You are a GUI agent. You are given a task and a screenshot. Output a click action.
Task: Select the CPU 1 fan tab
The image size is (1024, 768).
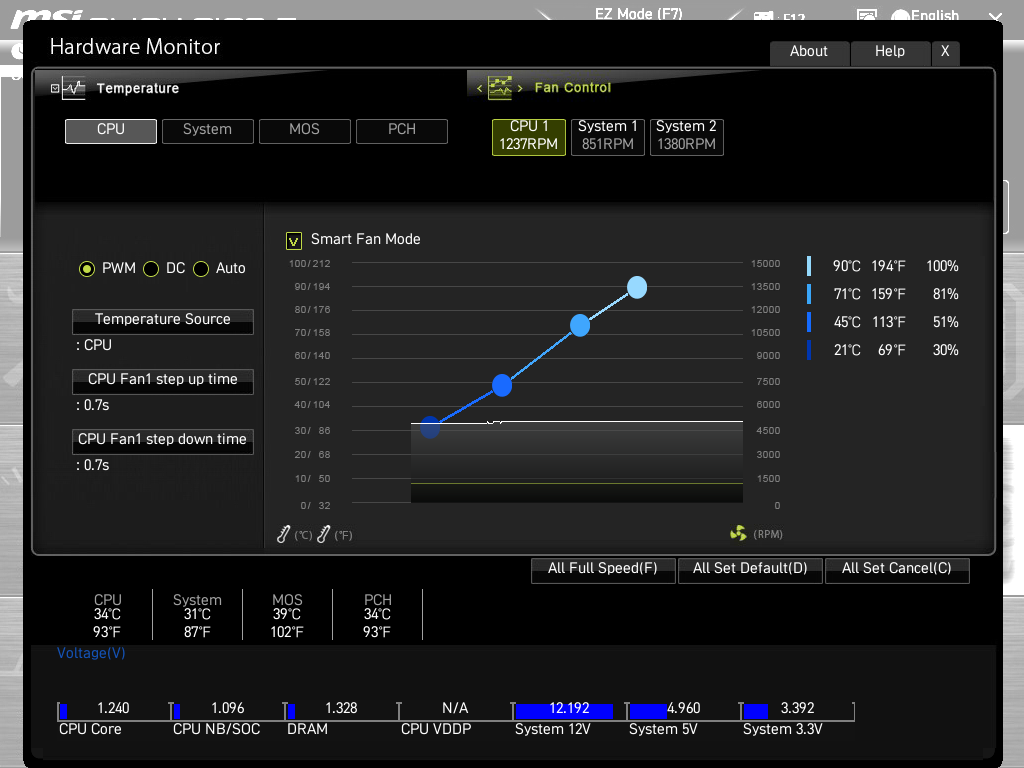pyautogui.click(x=529, y=136)
